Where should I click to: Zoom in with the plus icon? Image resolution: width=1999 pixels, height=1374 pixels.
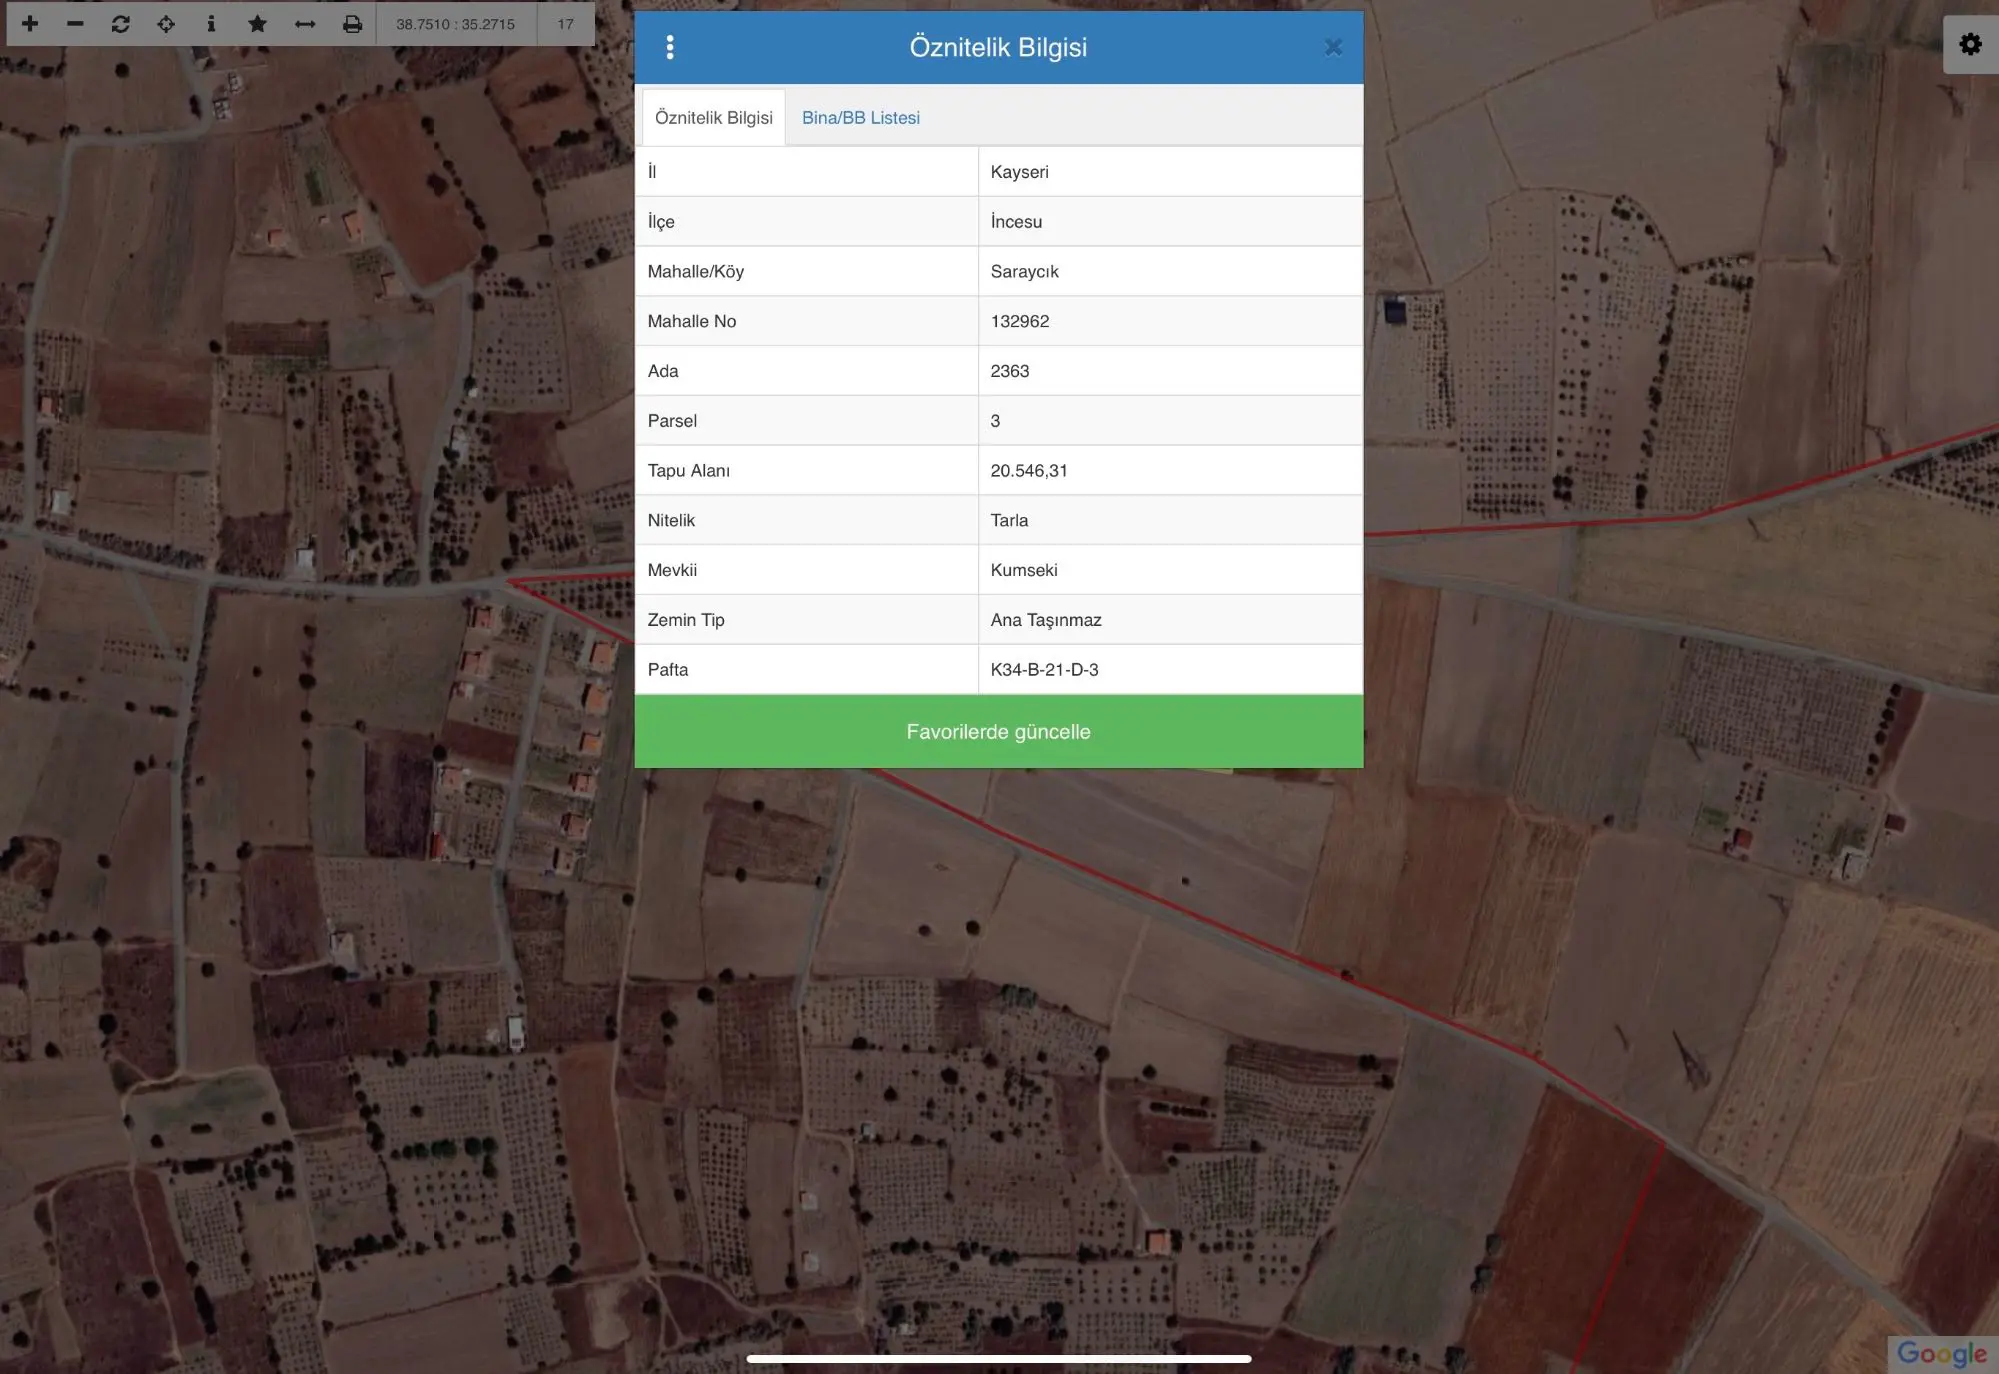tap(30, 23)
